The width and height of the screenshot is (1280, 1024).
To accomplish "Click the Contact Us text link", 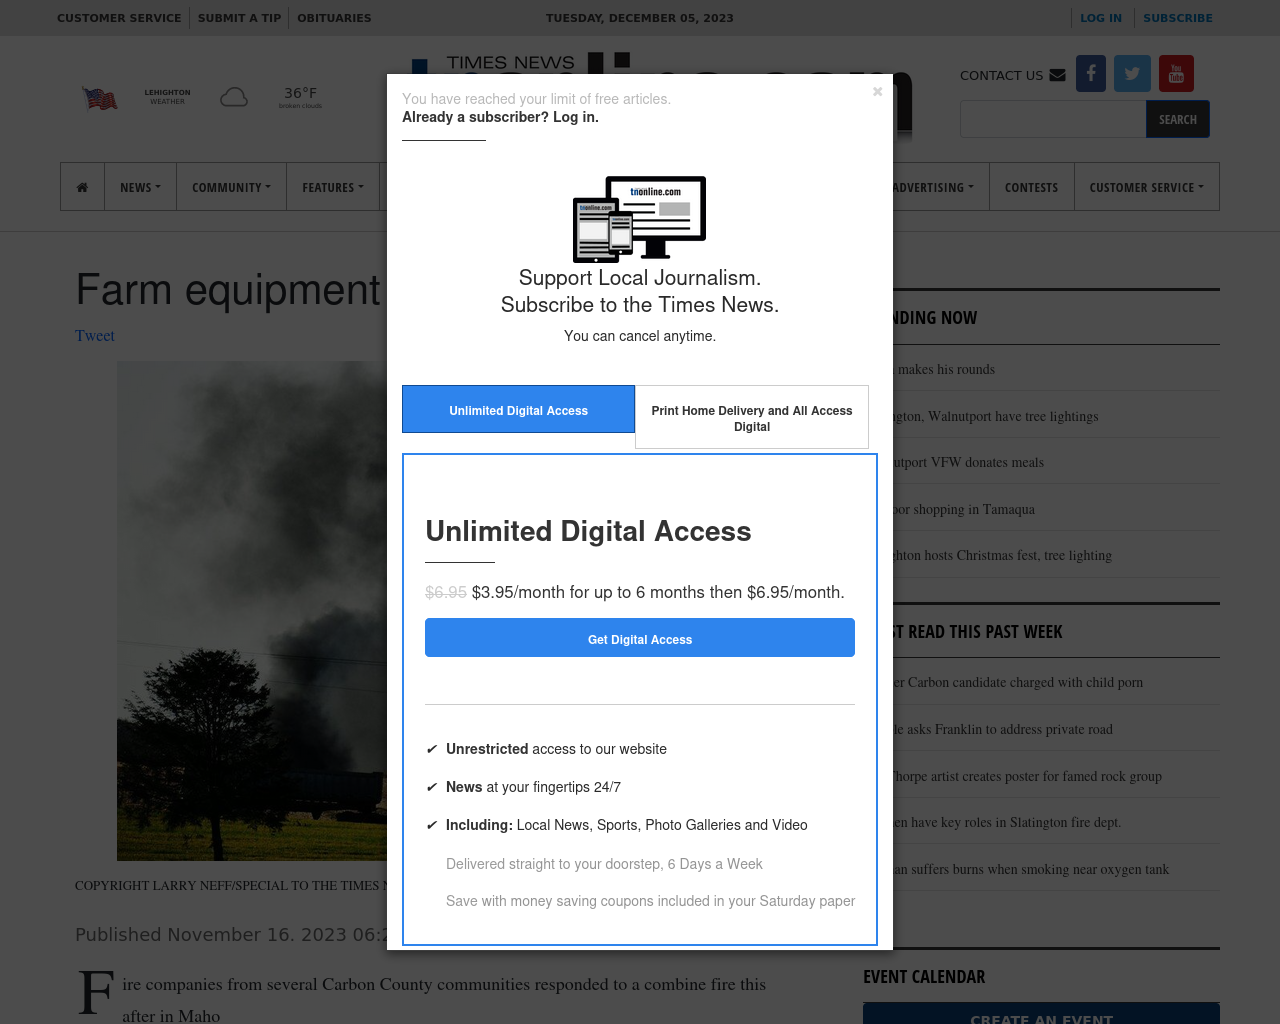I will pyautogui.click(x=1001, y=75).
